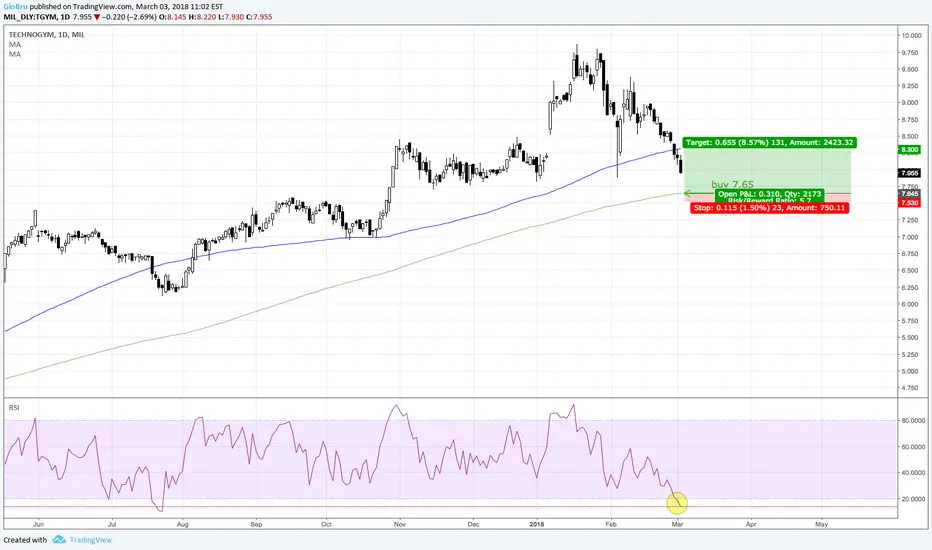Click the Aug label on time axis
The width and height of the screenshot is (932, 550).
point(182,524)
